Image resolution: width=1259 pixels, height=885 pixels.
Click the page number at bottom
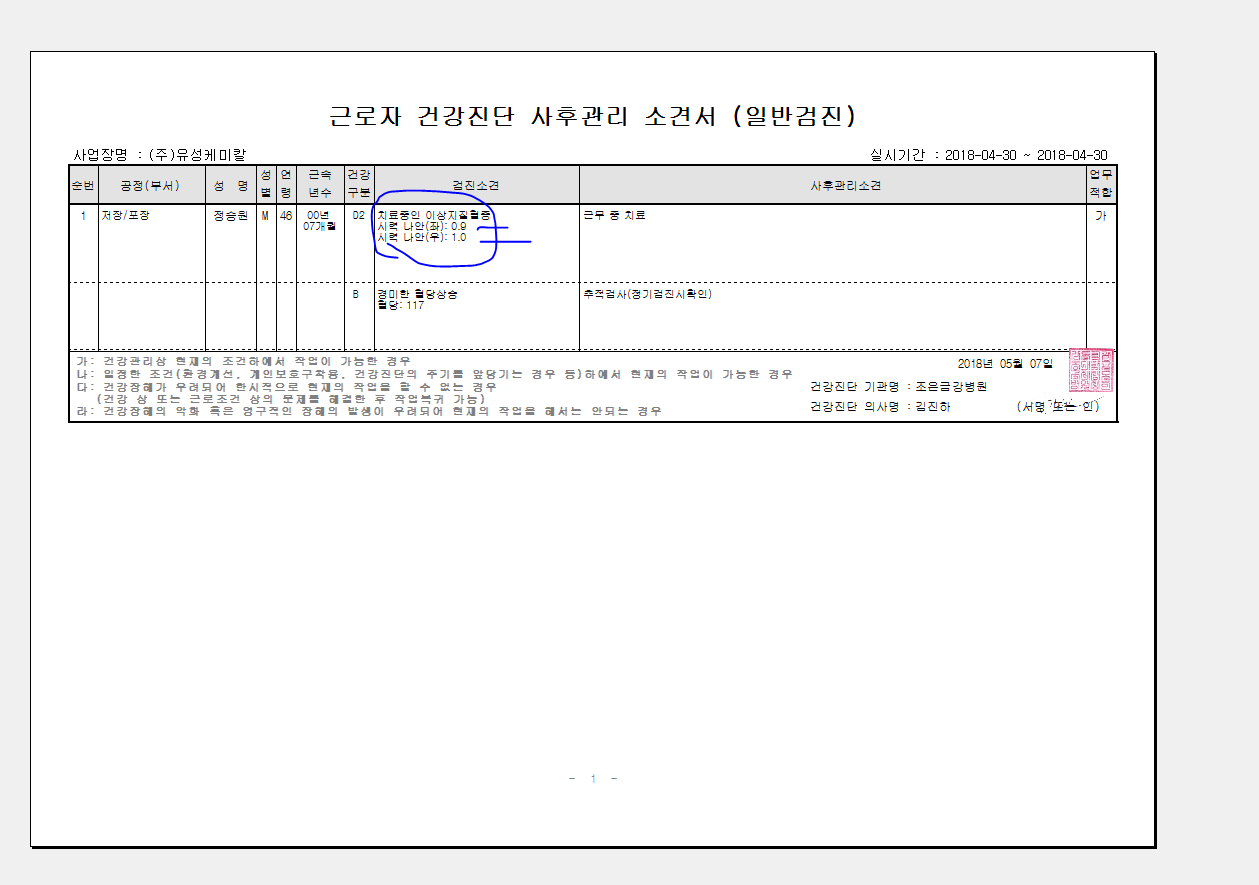pyautogui.click(x=593, y=779)
